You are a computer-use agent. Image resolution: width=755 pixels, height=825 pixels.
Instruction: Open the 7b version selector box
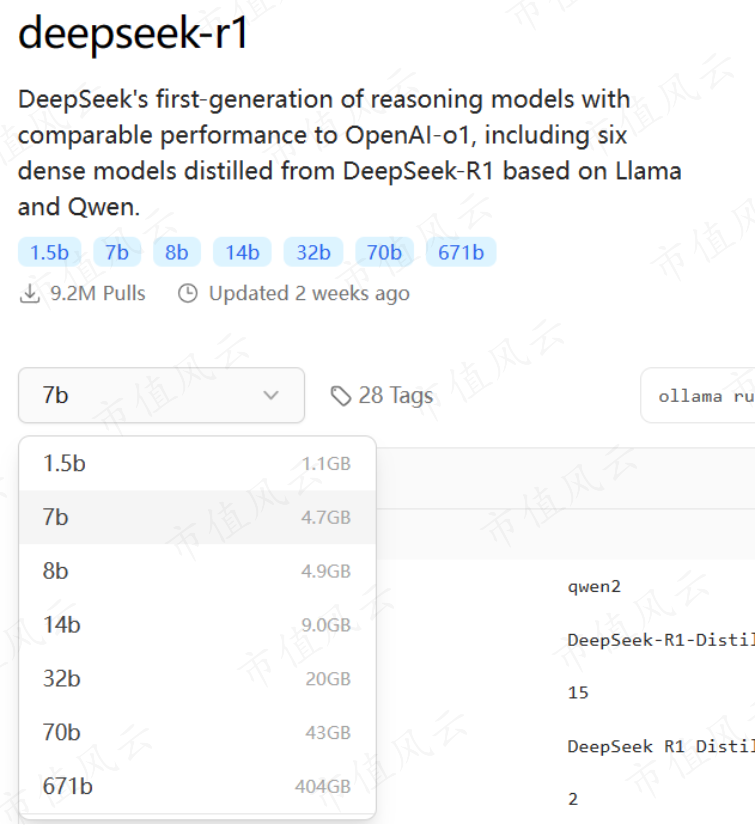click(x=162, y=395)
